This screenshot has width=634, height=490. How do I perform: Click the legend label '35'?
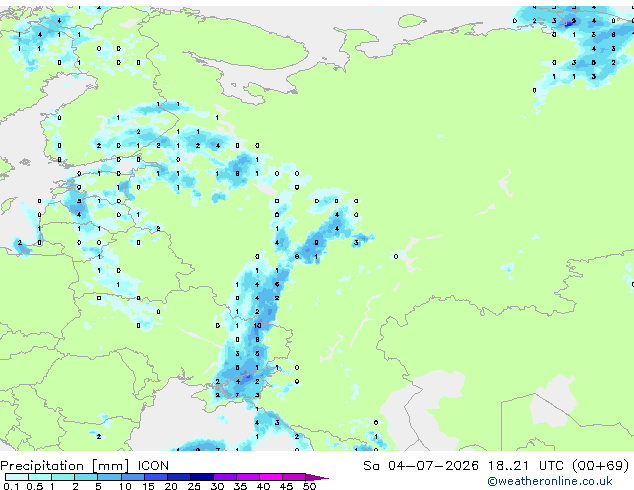pos(240,486)
